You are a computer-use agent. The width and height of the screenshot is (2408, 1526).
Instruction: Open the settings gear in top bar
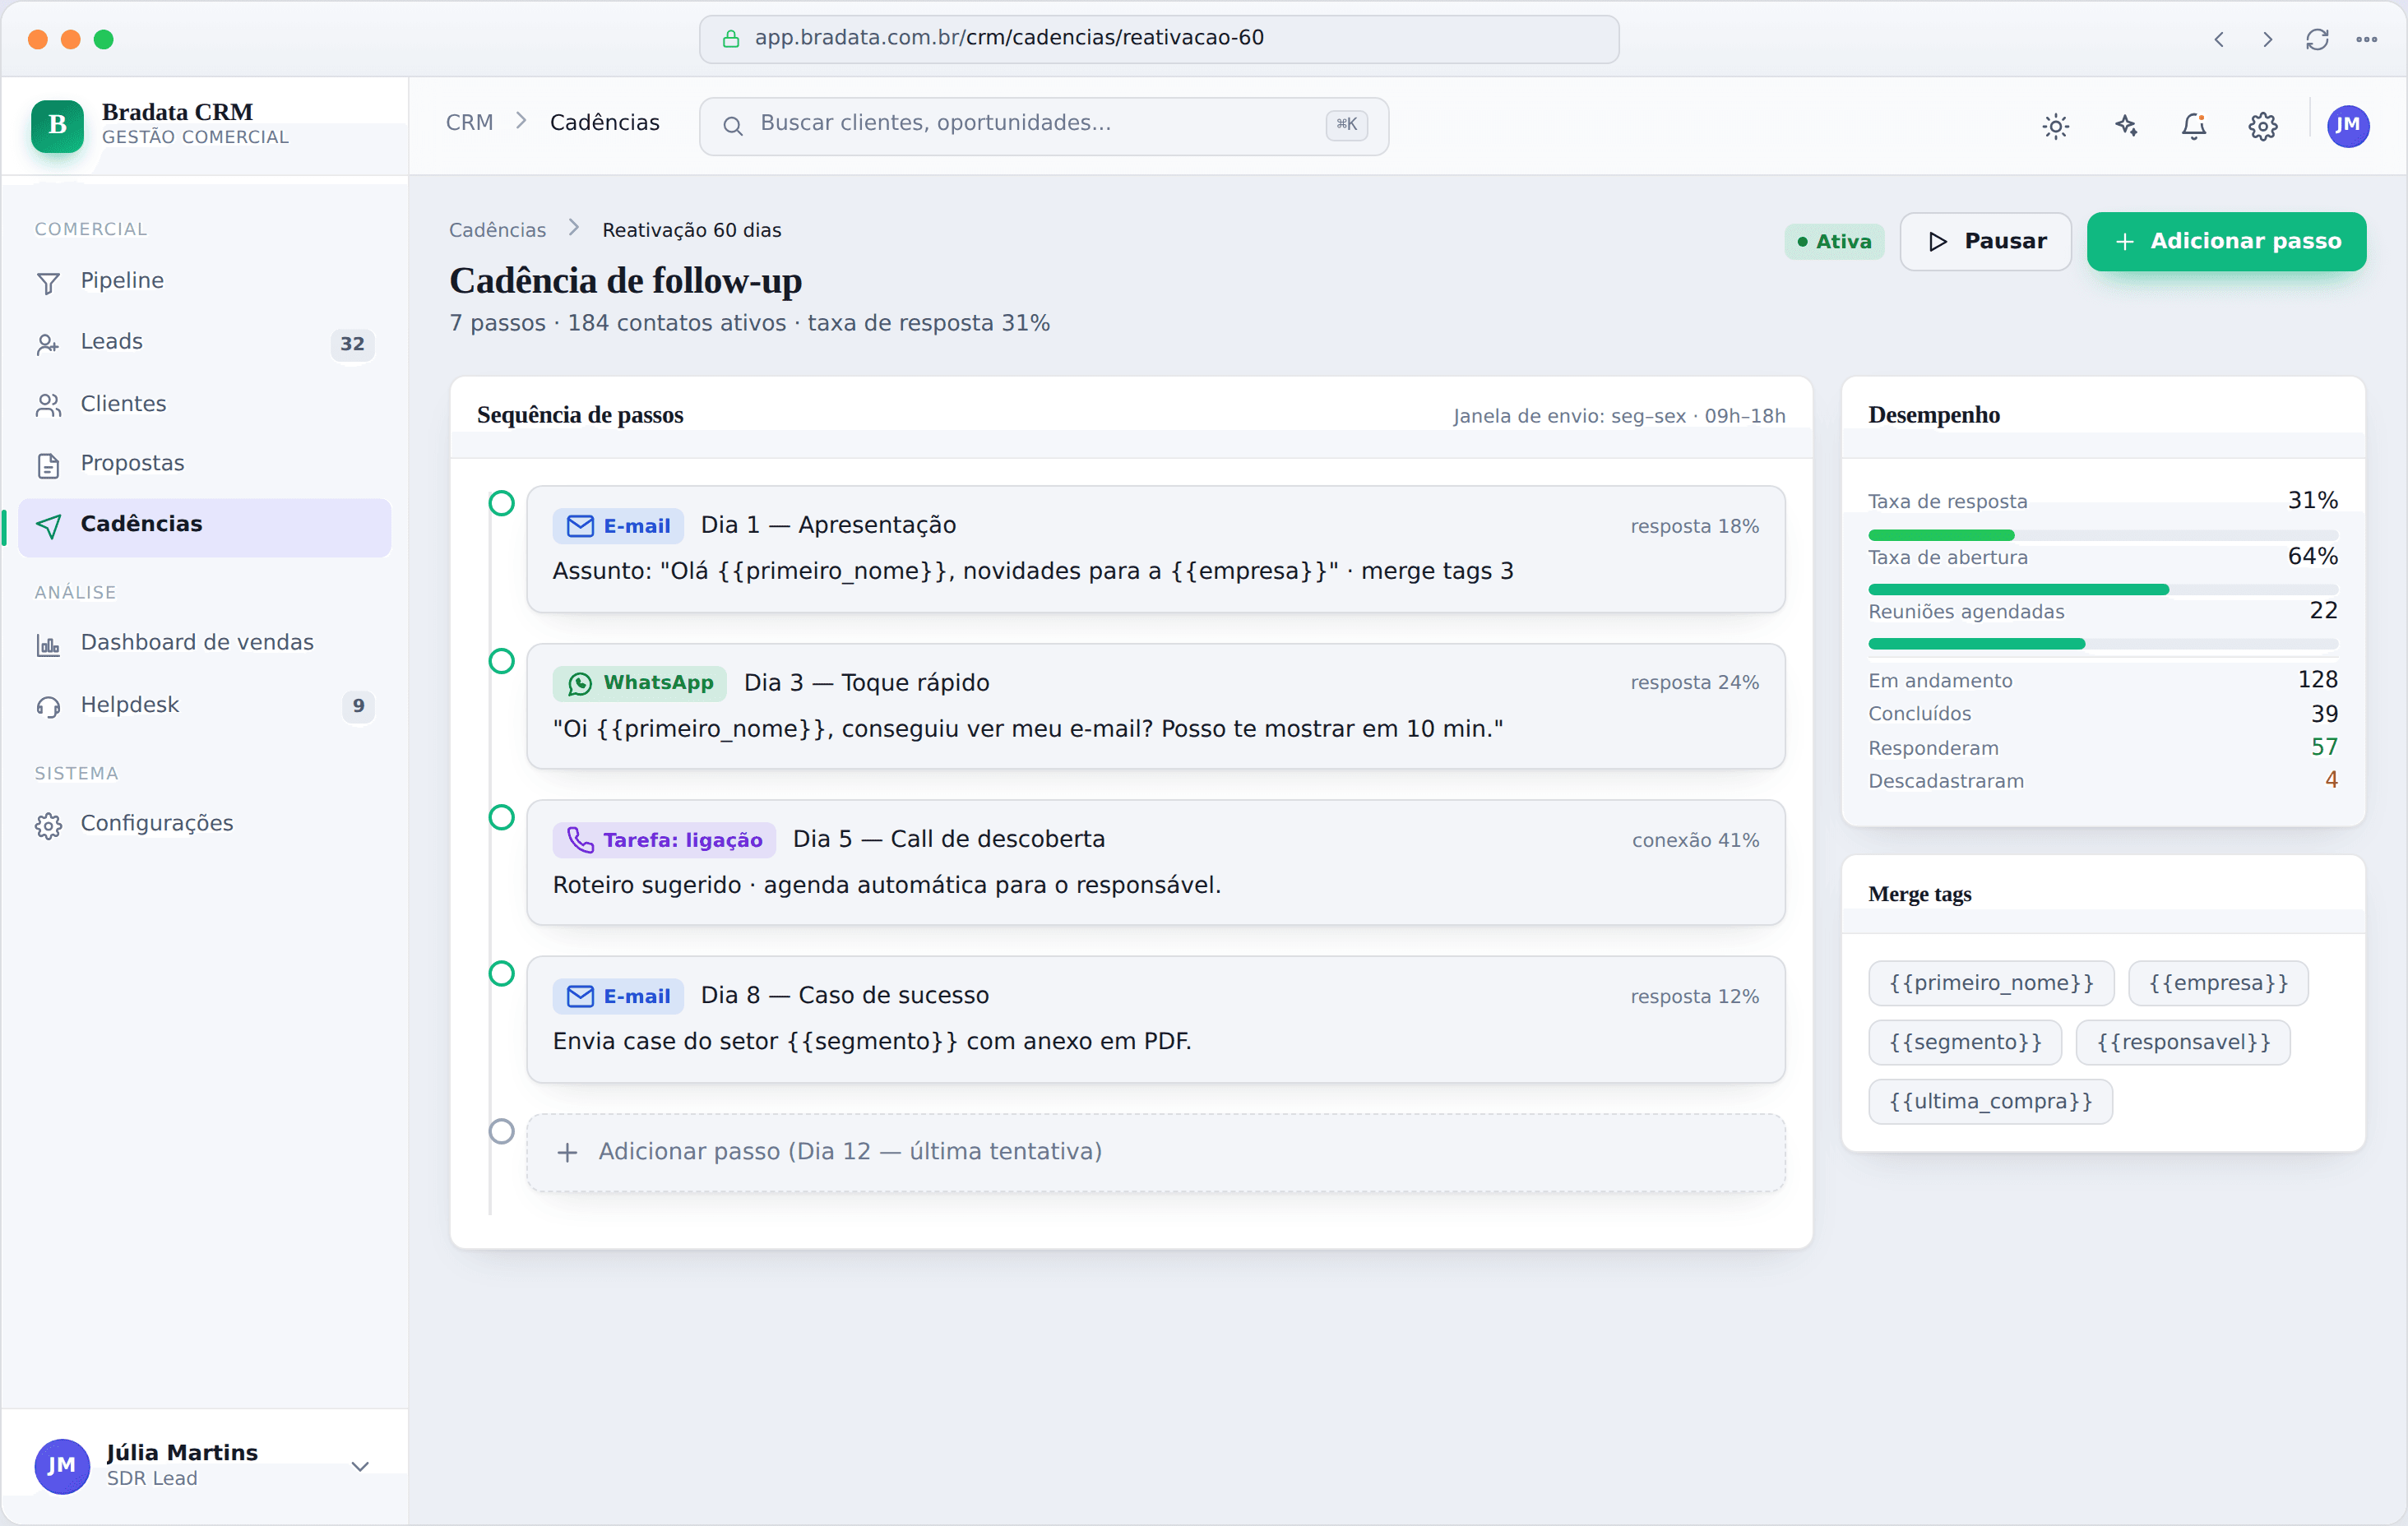(x=2263, y=126)
